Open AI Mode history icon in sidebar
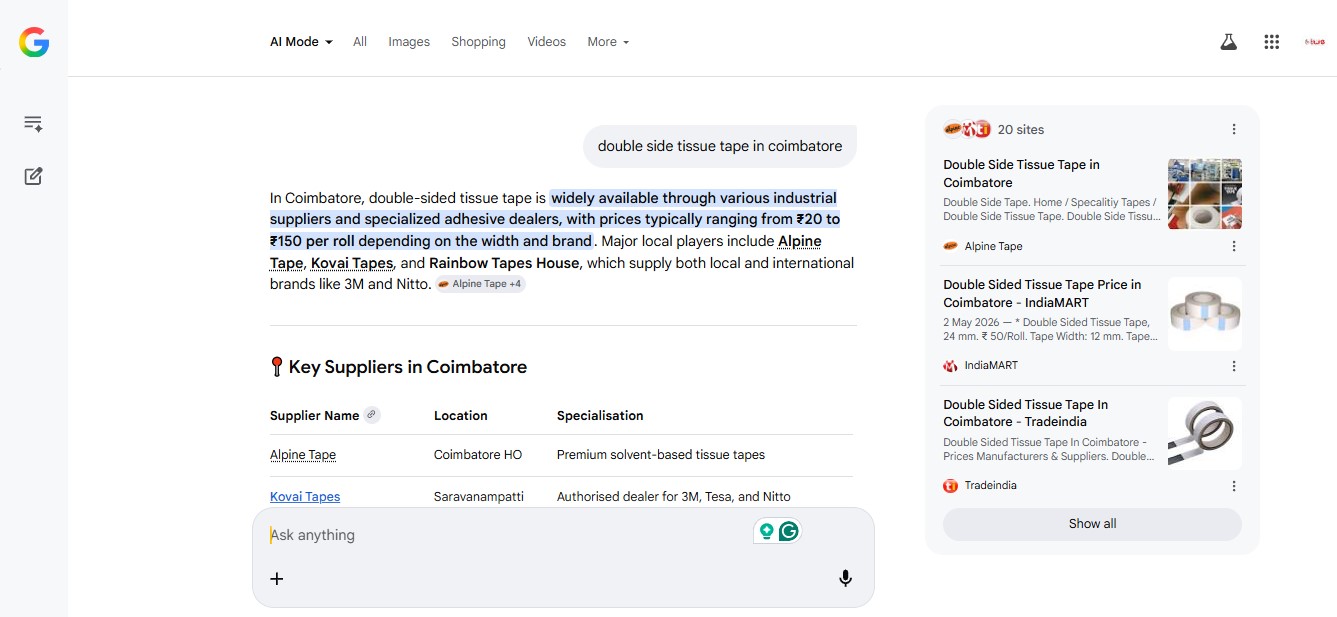The width and height of the screenshot is (1337, 617). click(33, 124)
